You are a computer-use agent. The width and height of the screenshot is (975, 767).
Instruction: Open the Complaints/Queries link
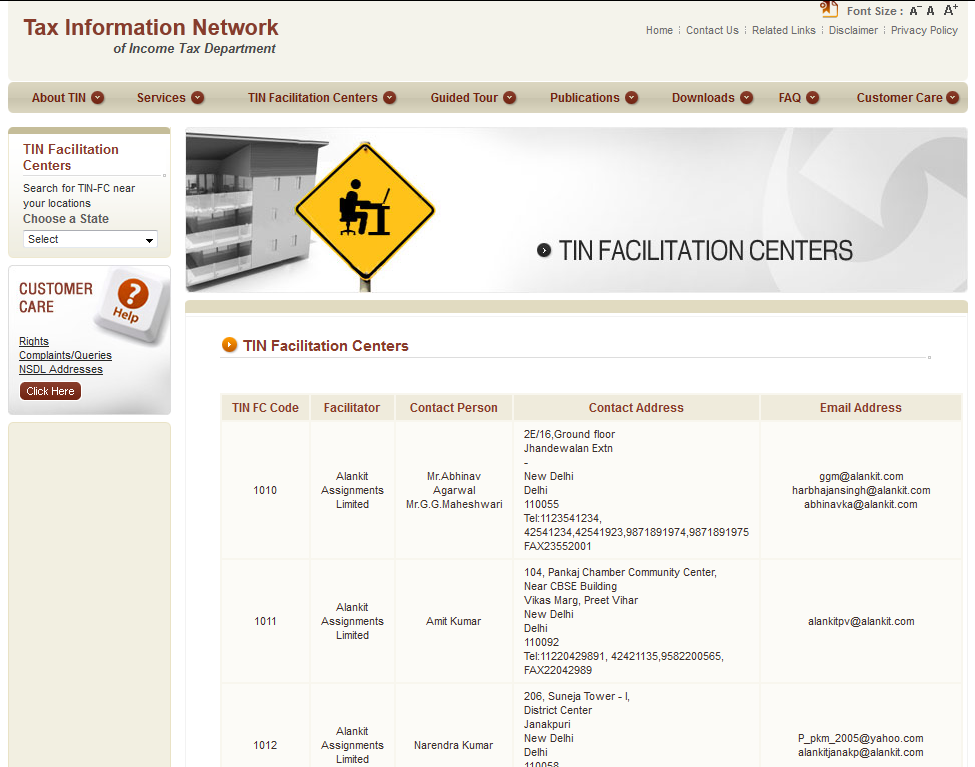(x=65, y=355)
